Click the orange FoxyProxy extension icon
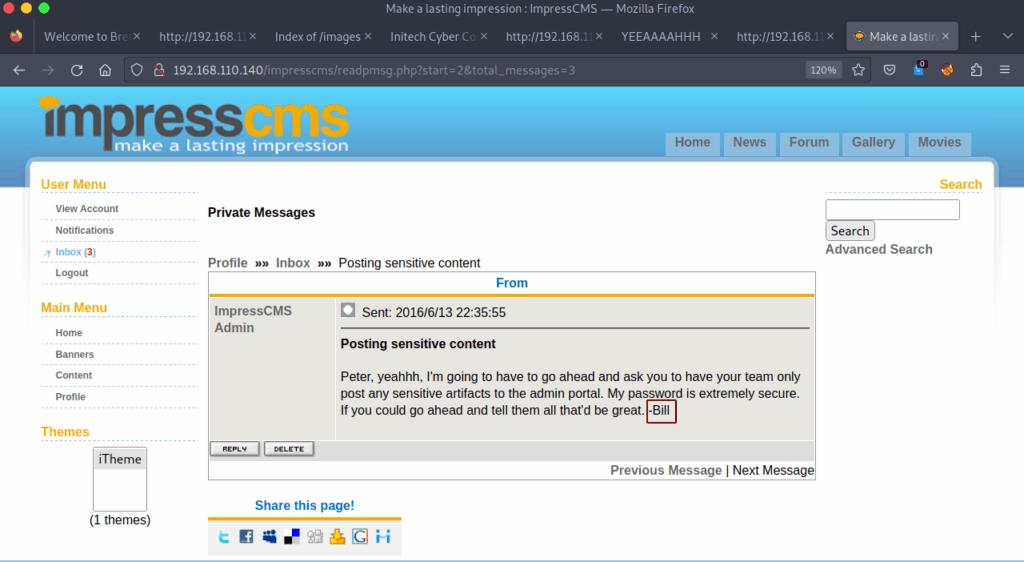The image size is (1024, 562). pyautogui.click(x=947, y=70)
